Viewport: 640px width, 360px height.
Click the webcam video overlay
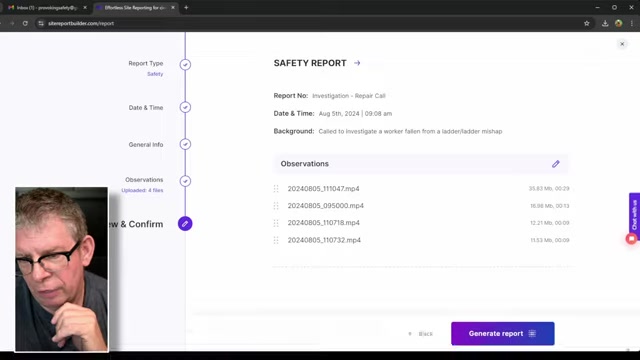pyautogui.click(x=62, y=269)
